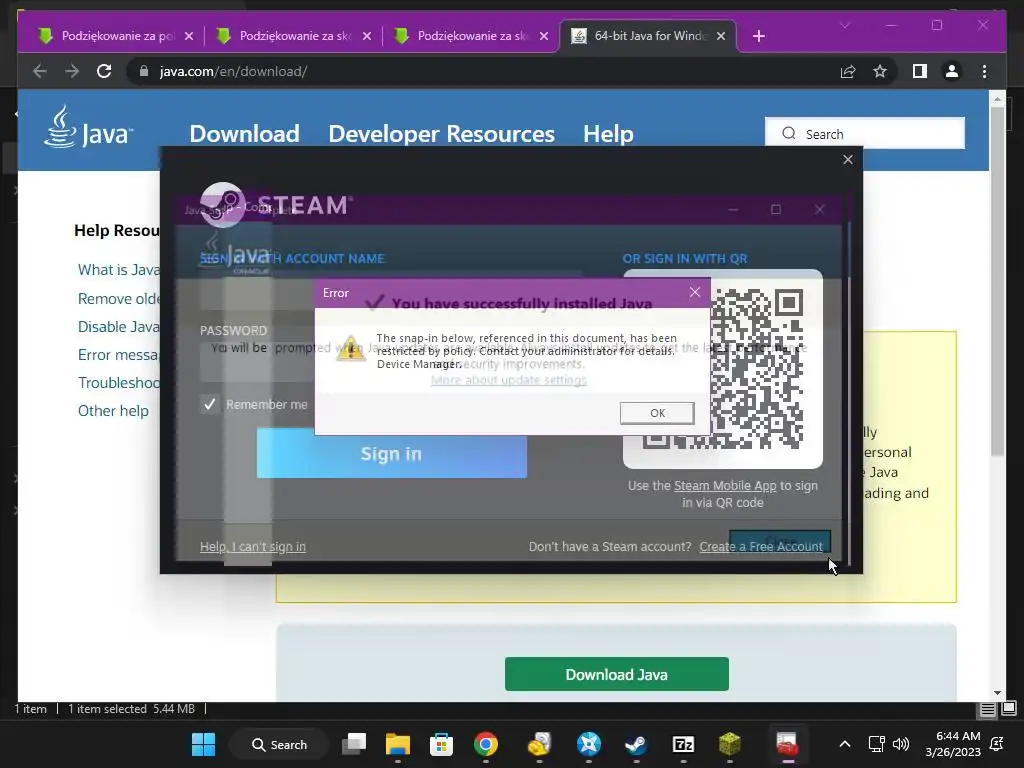Open File Explorer from taskbar
Viewport: 1024px width, 768px height.
pyautogui.click(x=398, y=744)
